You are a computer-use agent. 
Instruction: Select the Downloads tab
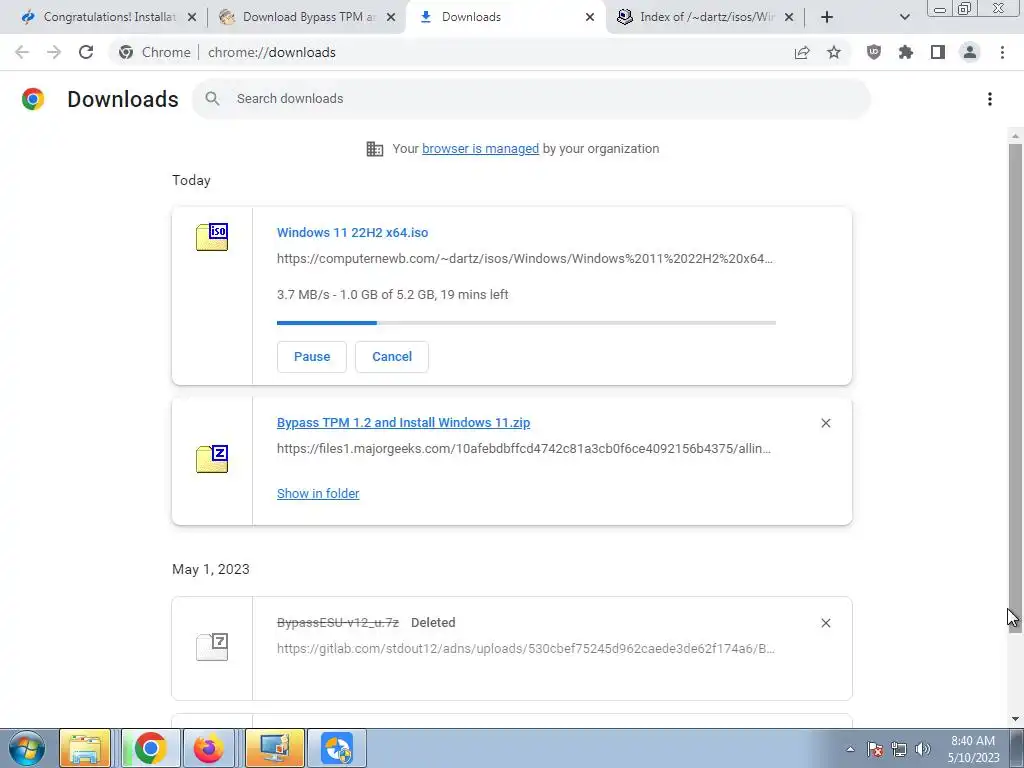coord(506,17)
